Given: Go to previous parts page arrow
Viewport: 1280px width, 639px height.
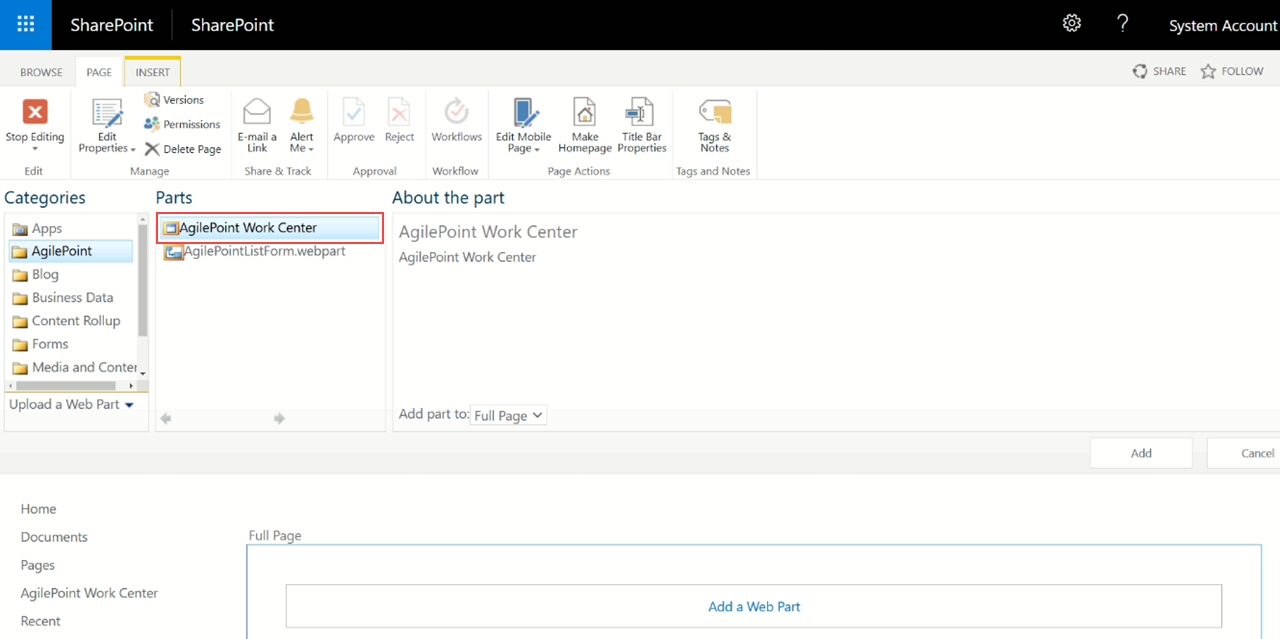Looking at the screenshot, I should 166,419.
